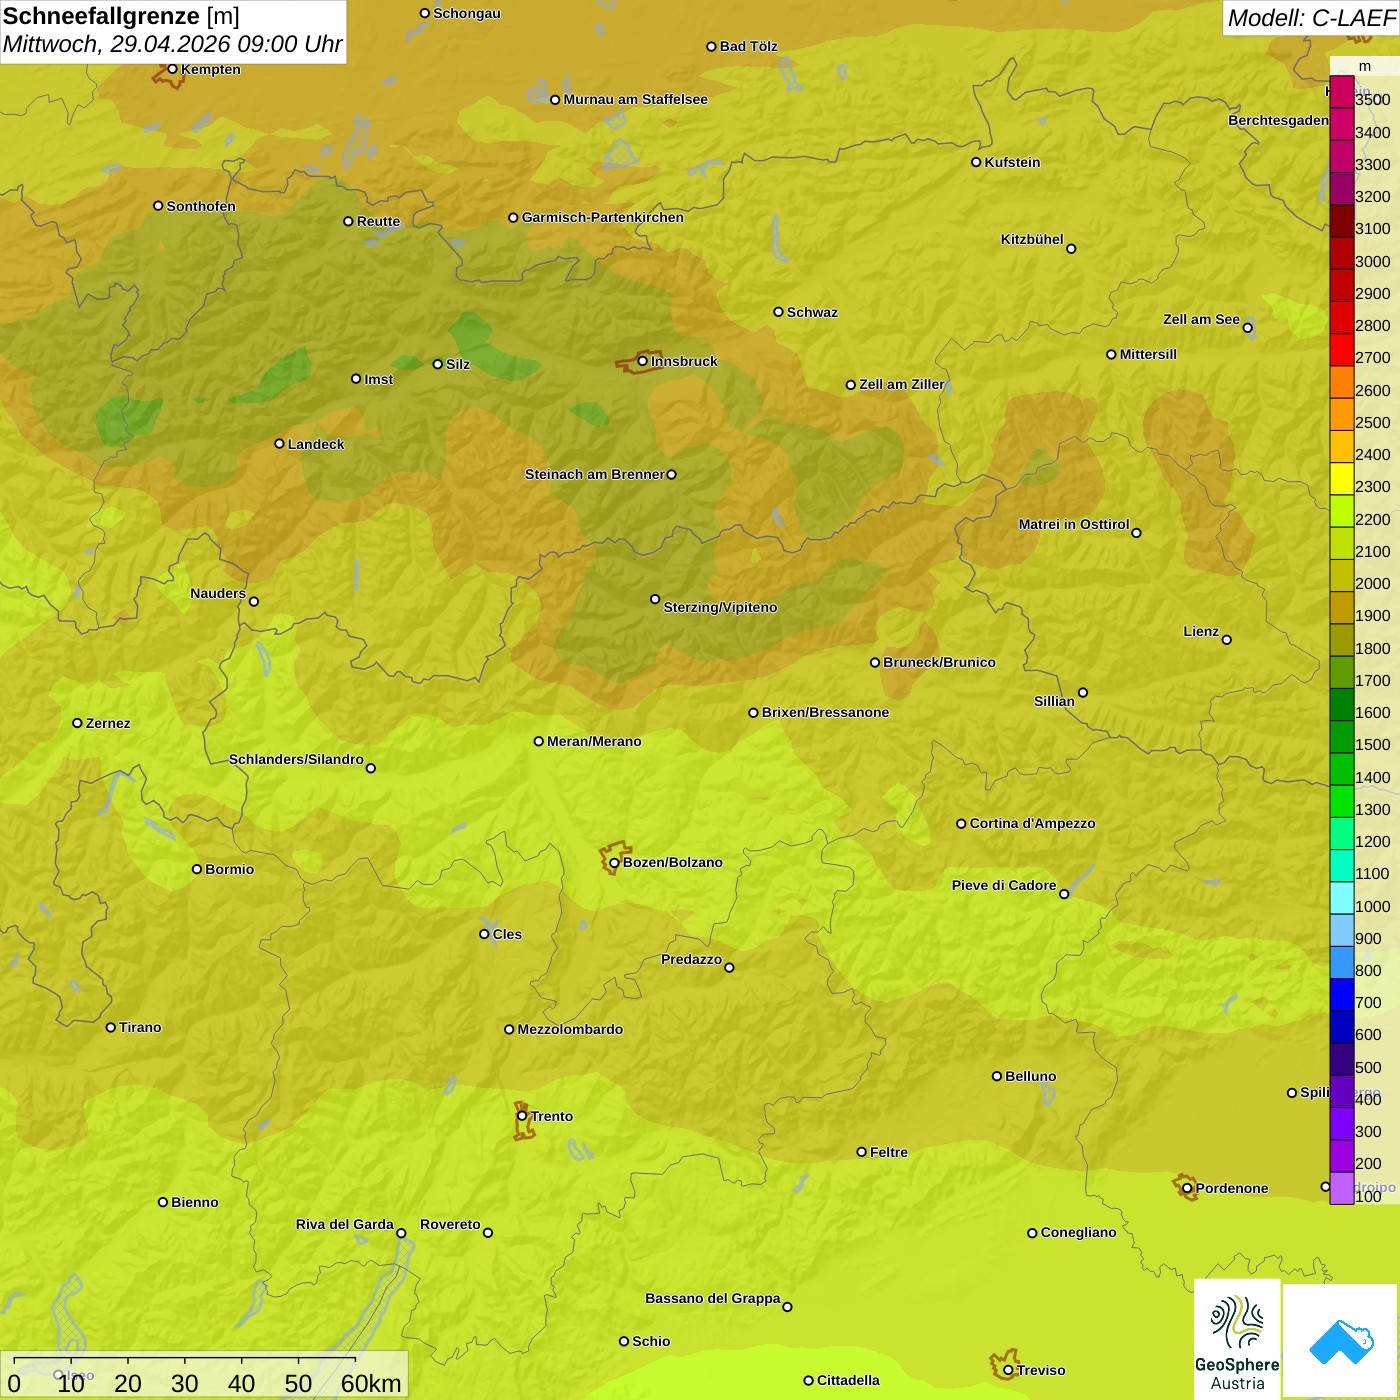Click the GeoSphere Austria logo
1400x1400 pixels.
coord(1237,1340)
